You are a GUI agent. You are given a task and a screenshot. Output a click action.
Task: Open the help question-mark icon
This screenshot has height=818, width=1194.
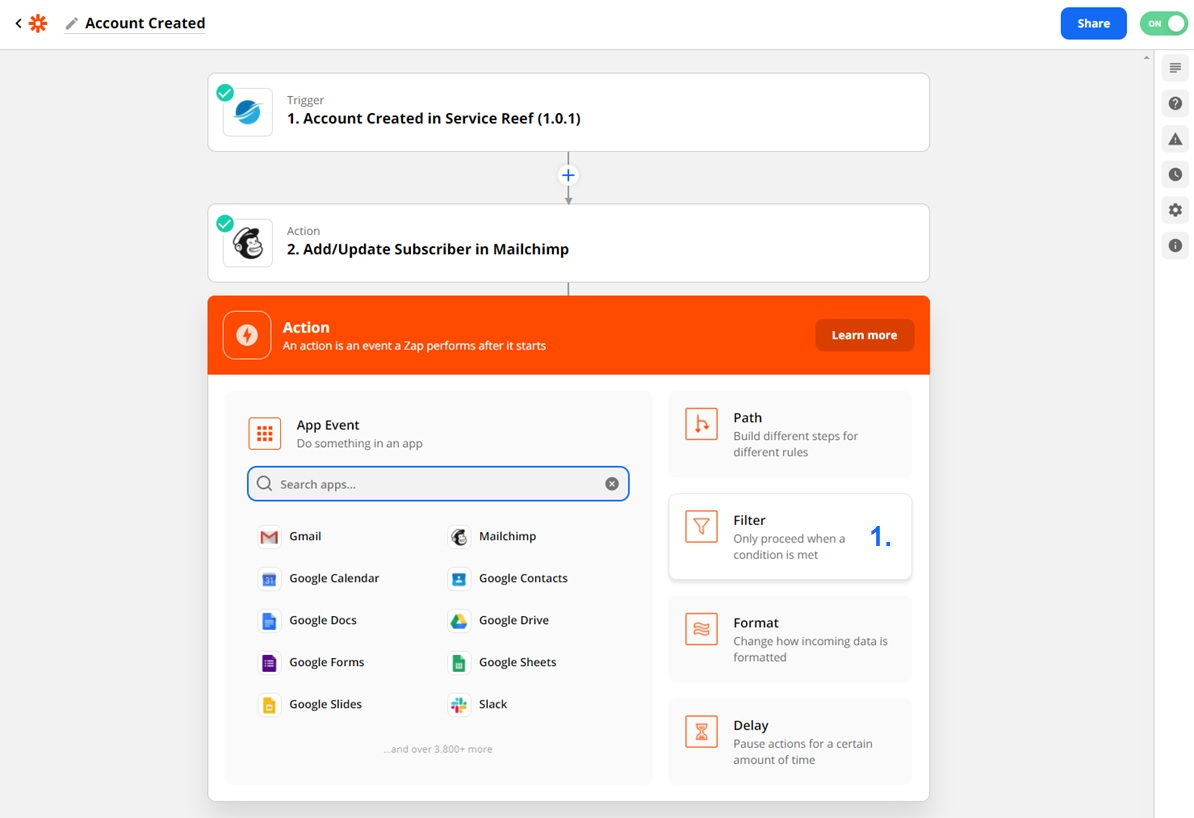pyautogui.click(x=1175, y=104)
